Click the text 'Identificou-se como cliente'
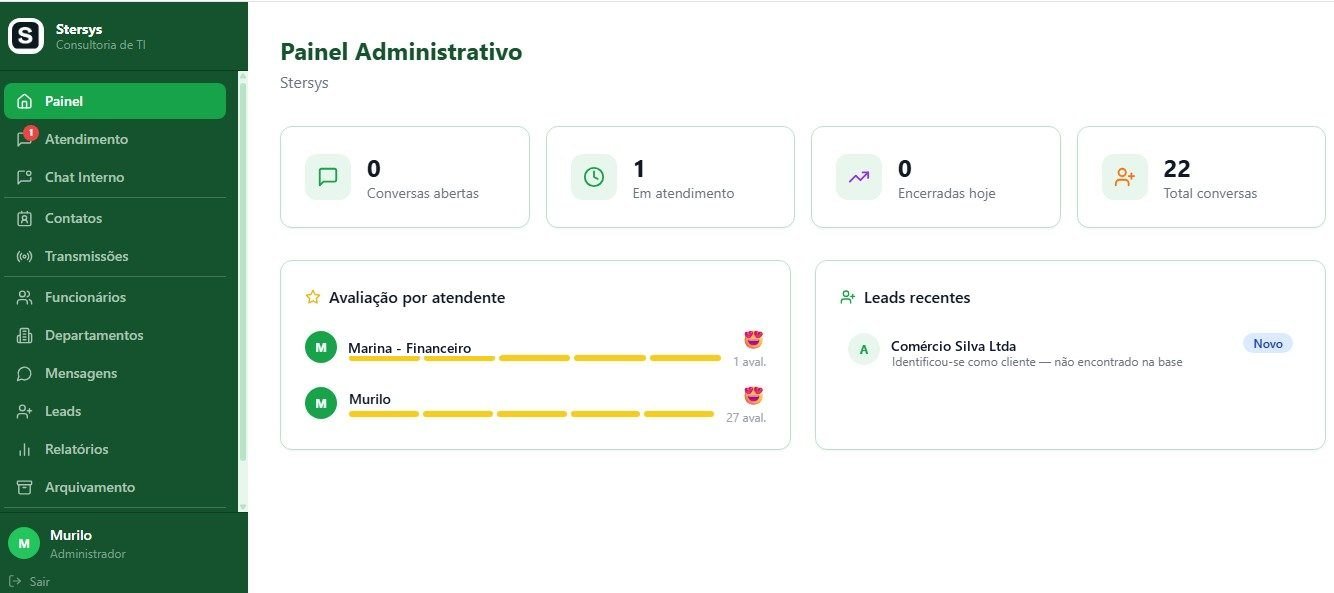This screenshot has width=1334, height=593. click(962, 362)
